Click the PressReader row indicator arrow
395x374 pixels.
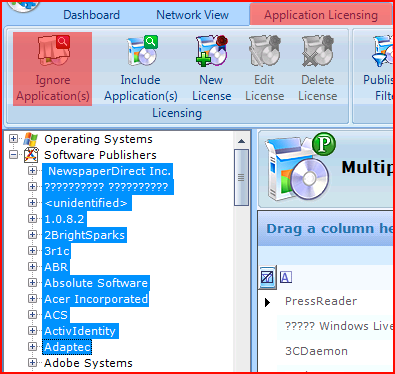pyautogui.click(x=267, y=302)
